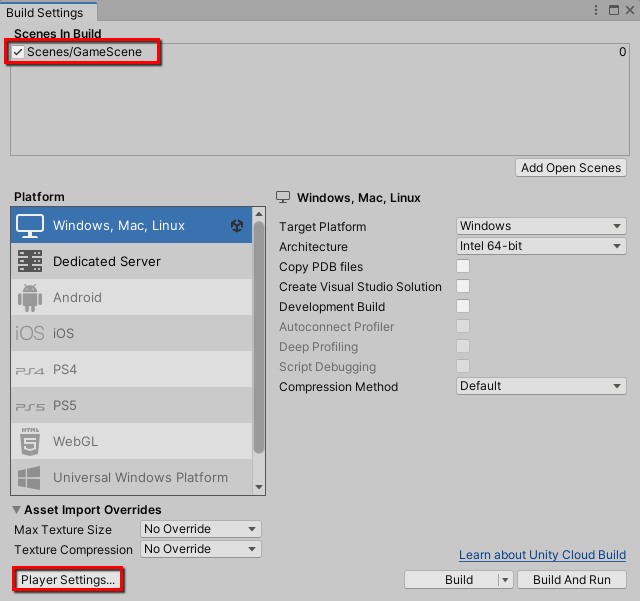Click the Dedicated Server rack icon
This screenshot has width=640, height=601.
pyautogui.click(x=30, y=261)
